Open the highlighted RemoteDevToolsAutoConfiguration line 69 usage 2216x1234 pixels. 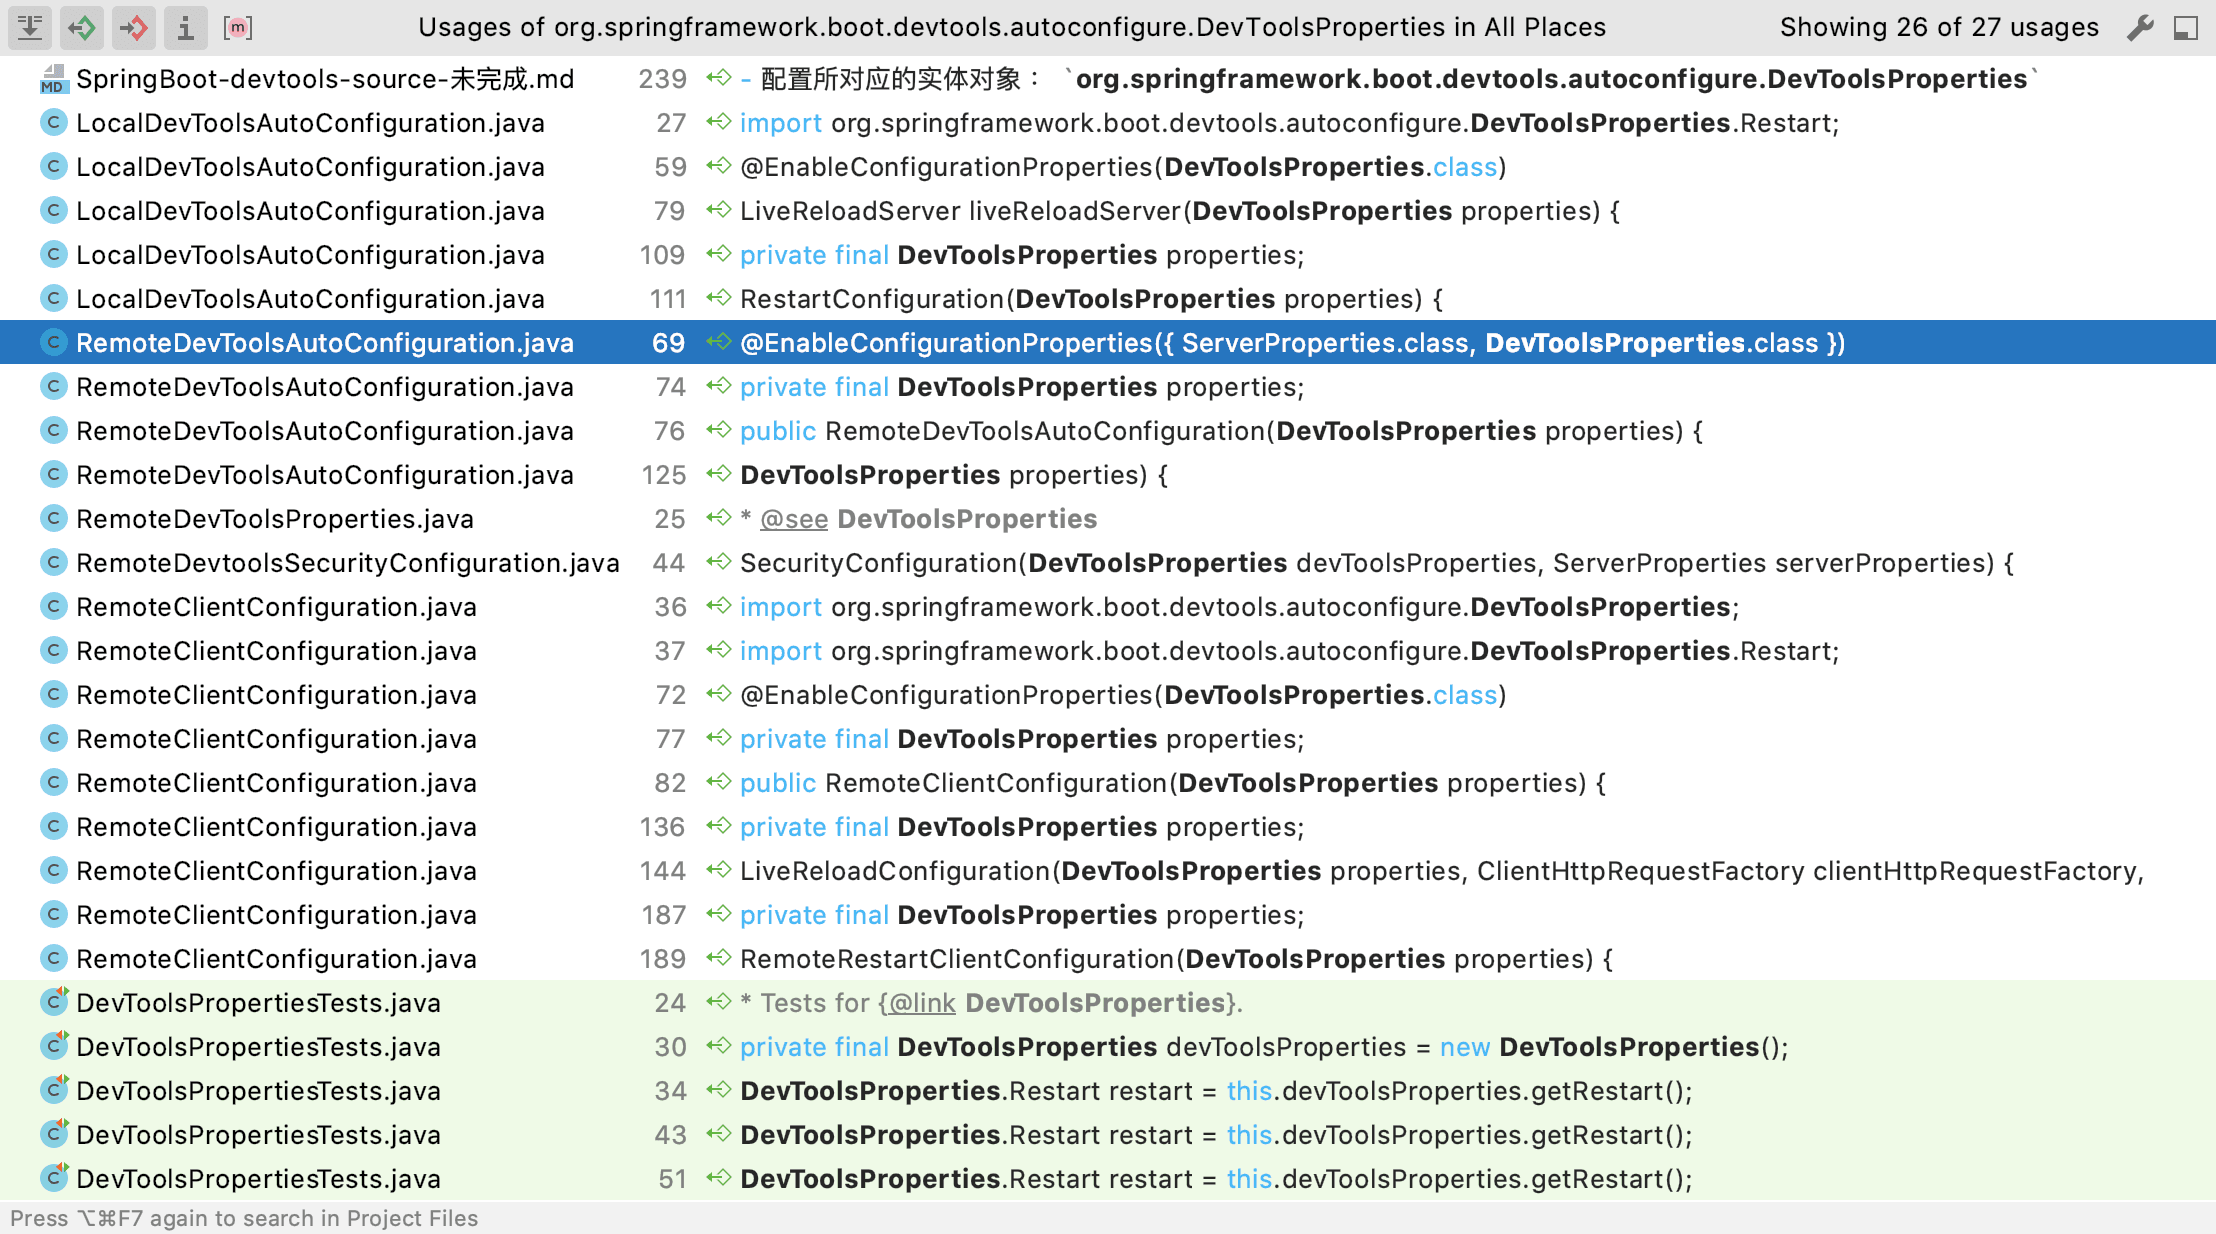click(x=324, y=343)
